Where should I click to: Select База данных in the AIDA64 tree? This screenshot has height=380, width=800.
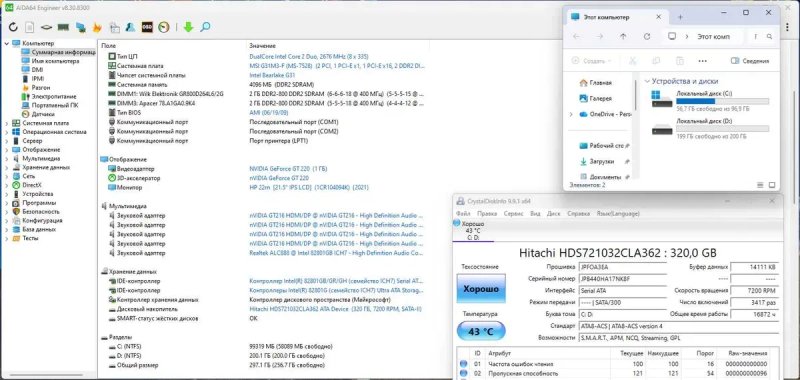pyautogui.click(x=39, y=230)
